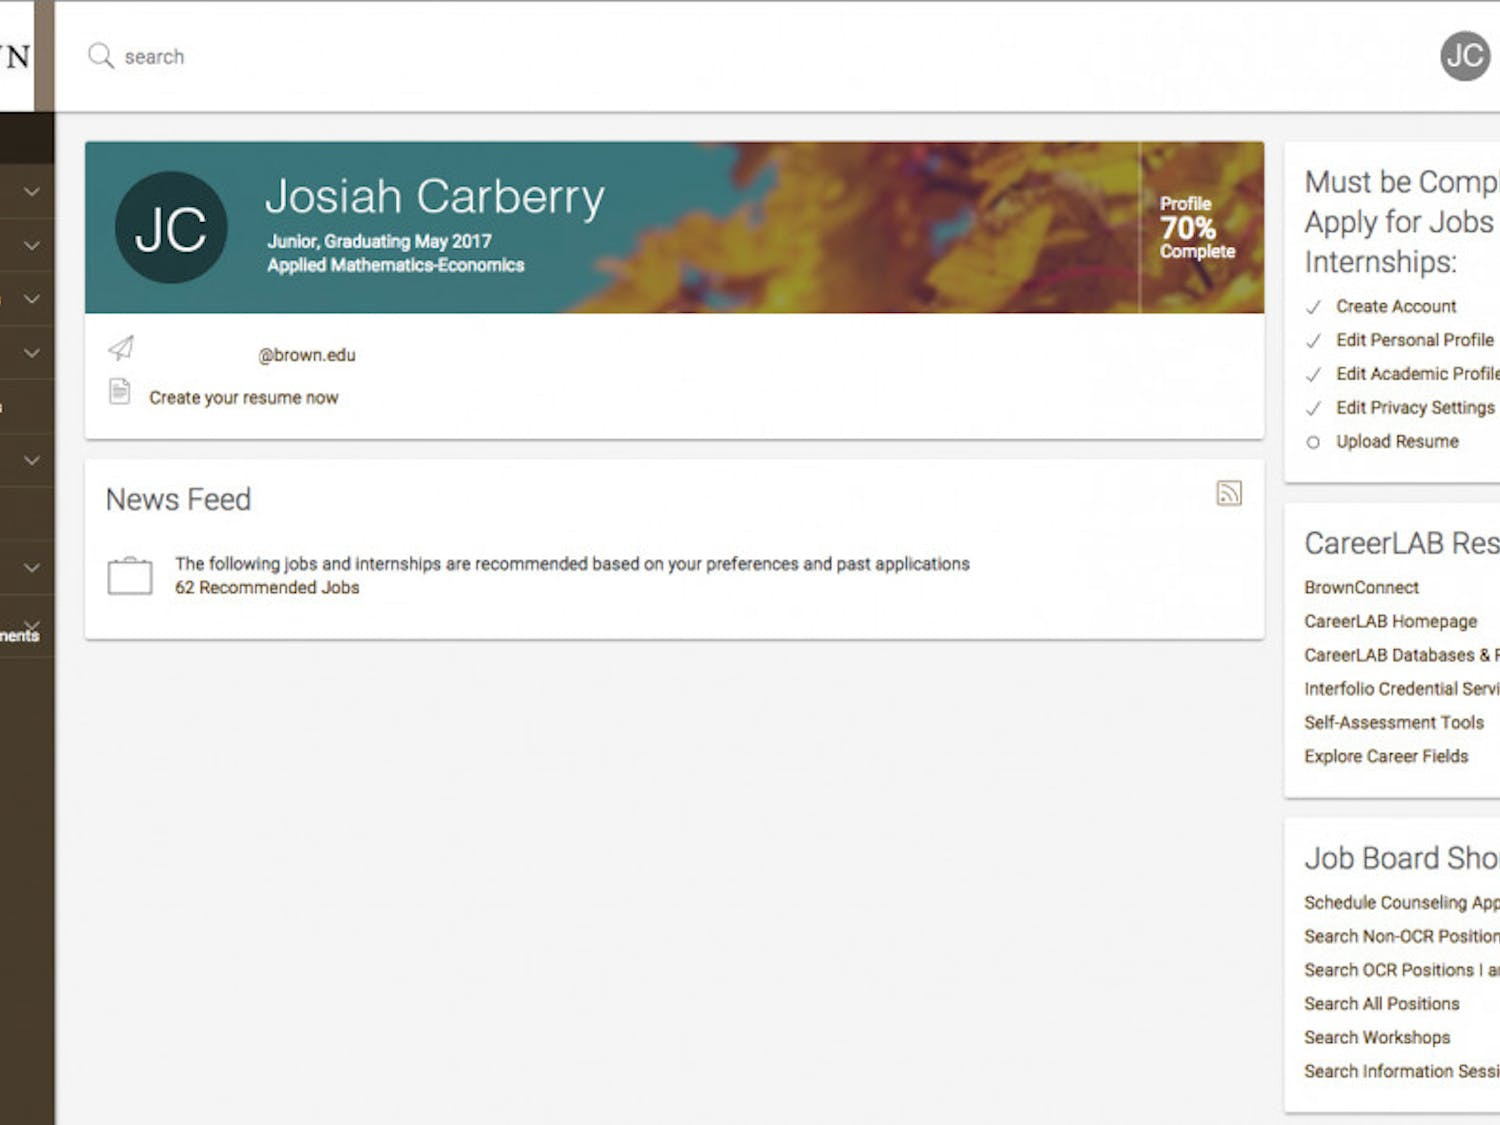
Task: Open the 62 Recommended Jobs link
Action: click(266, 587)
